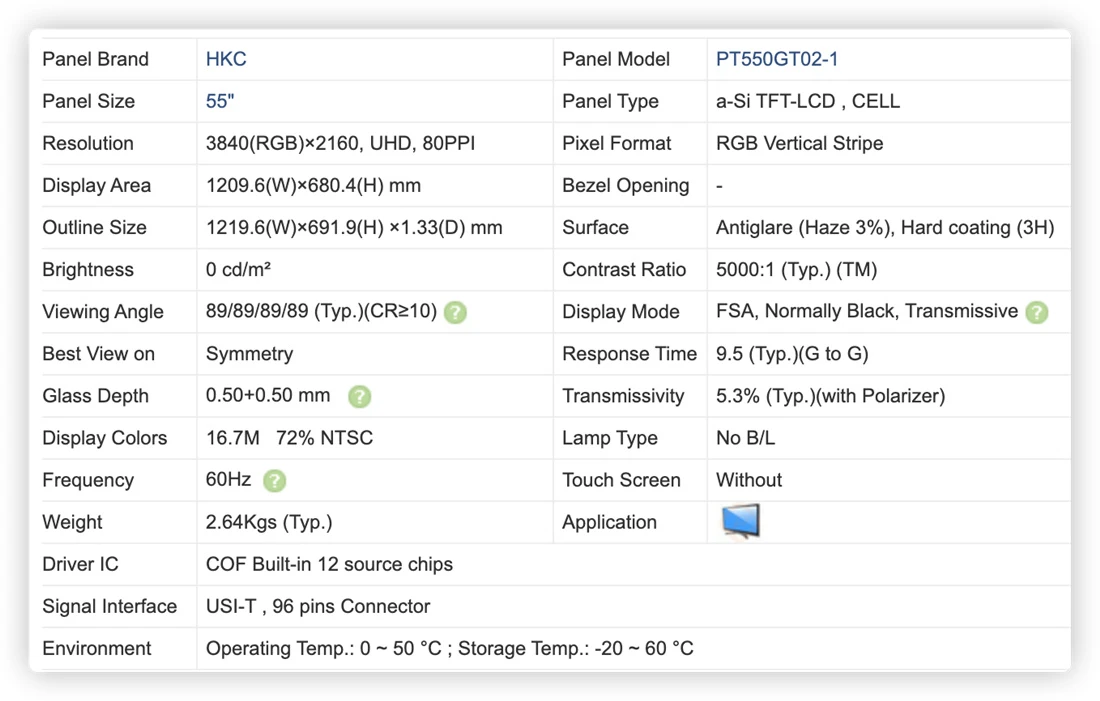Open the PT550GT02-1 panel model link

777,59
